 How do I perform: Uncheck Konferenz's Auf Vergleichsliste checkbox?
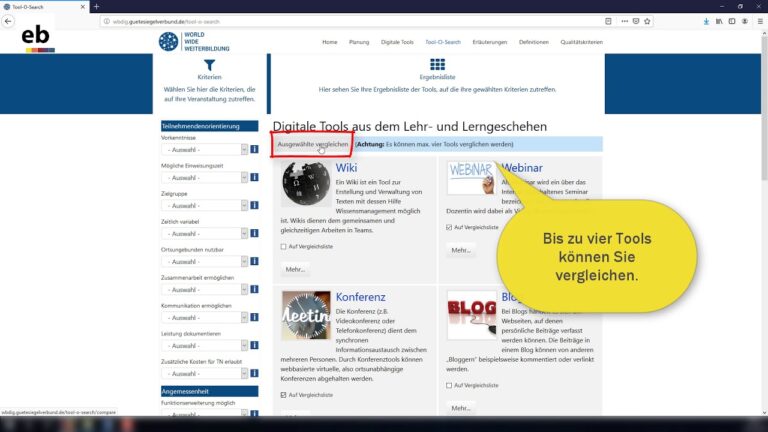click(x=285, y=395)
